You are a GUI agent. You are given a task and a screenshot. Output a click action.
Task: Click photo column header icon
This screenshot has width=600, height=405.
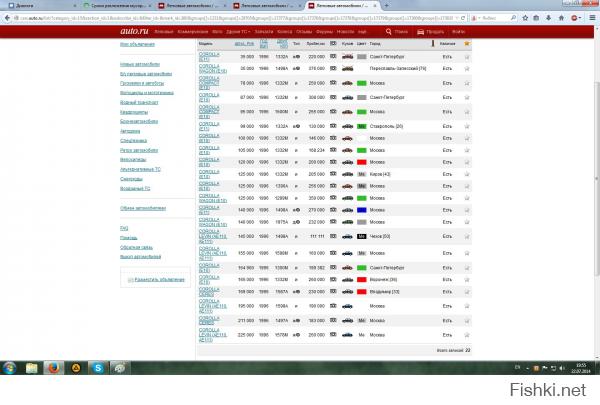[333, 44]
